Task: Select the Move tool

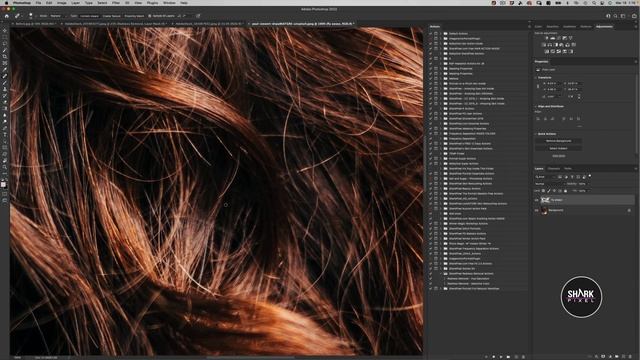Action: coord(5,31)
